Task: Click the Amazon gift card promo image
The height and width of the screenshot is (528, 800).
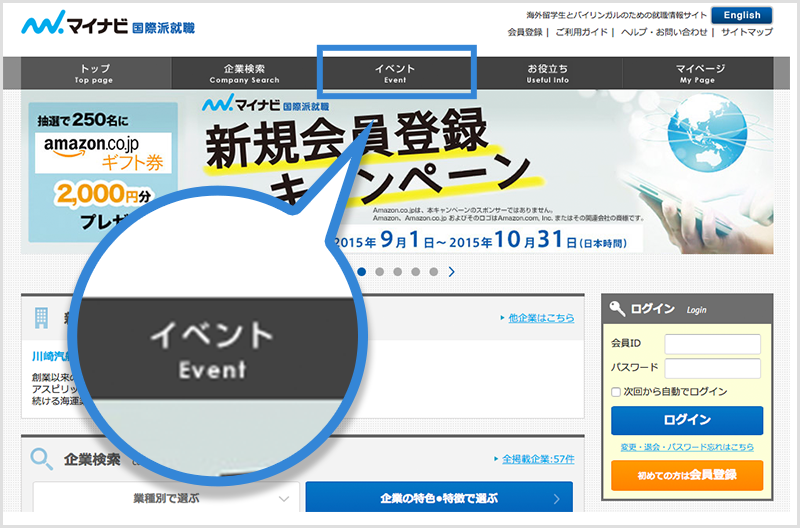Action: (104, 172)
